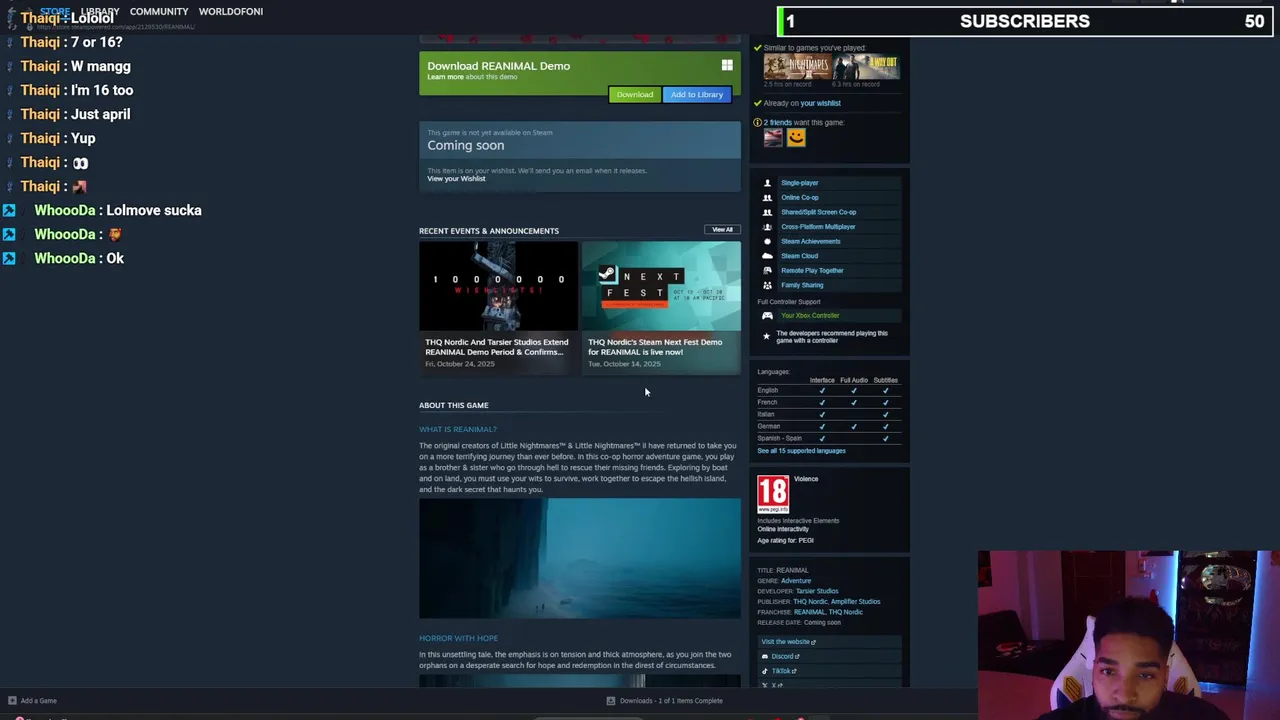Click the 'Add a Game' label

point(39,701)
